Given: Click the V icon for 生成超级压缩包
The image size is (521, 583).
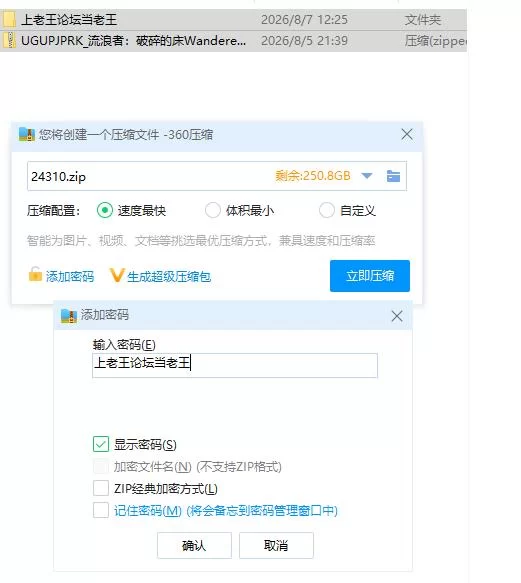Looking at the screenshot, I should pyautogui.click(x=116, y=275).
